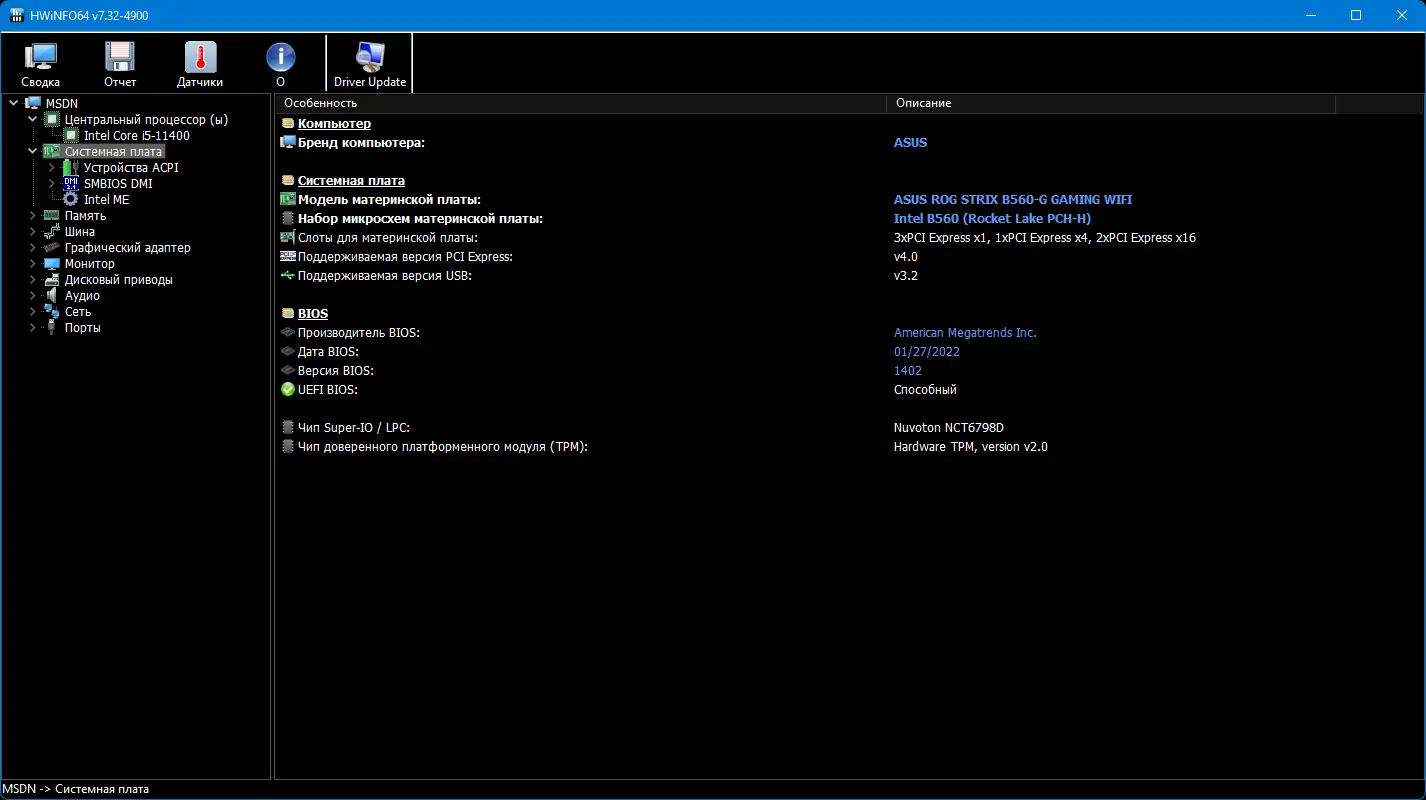Click the ASUS ROG STRIX B560-G GAMING WIFI value

(1013, 199)
